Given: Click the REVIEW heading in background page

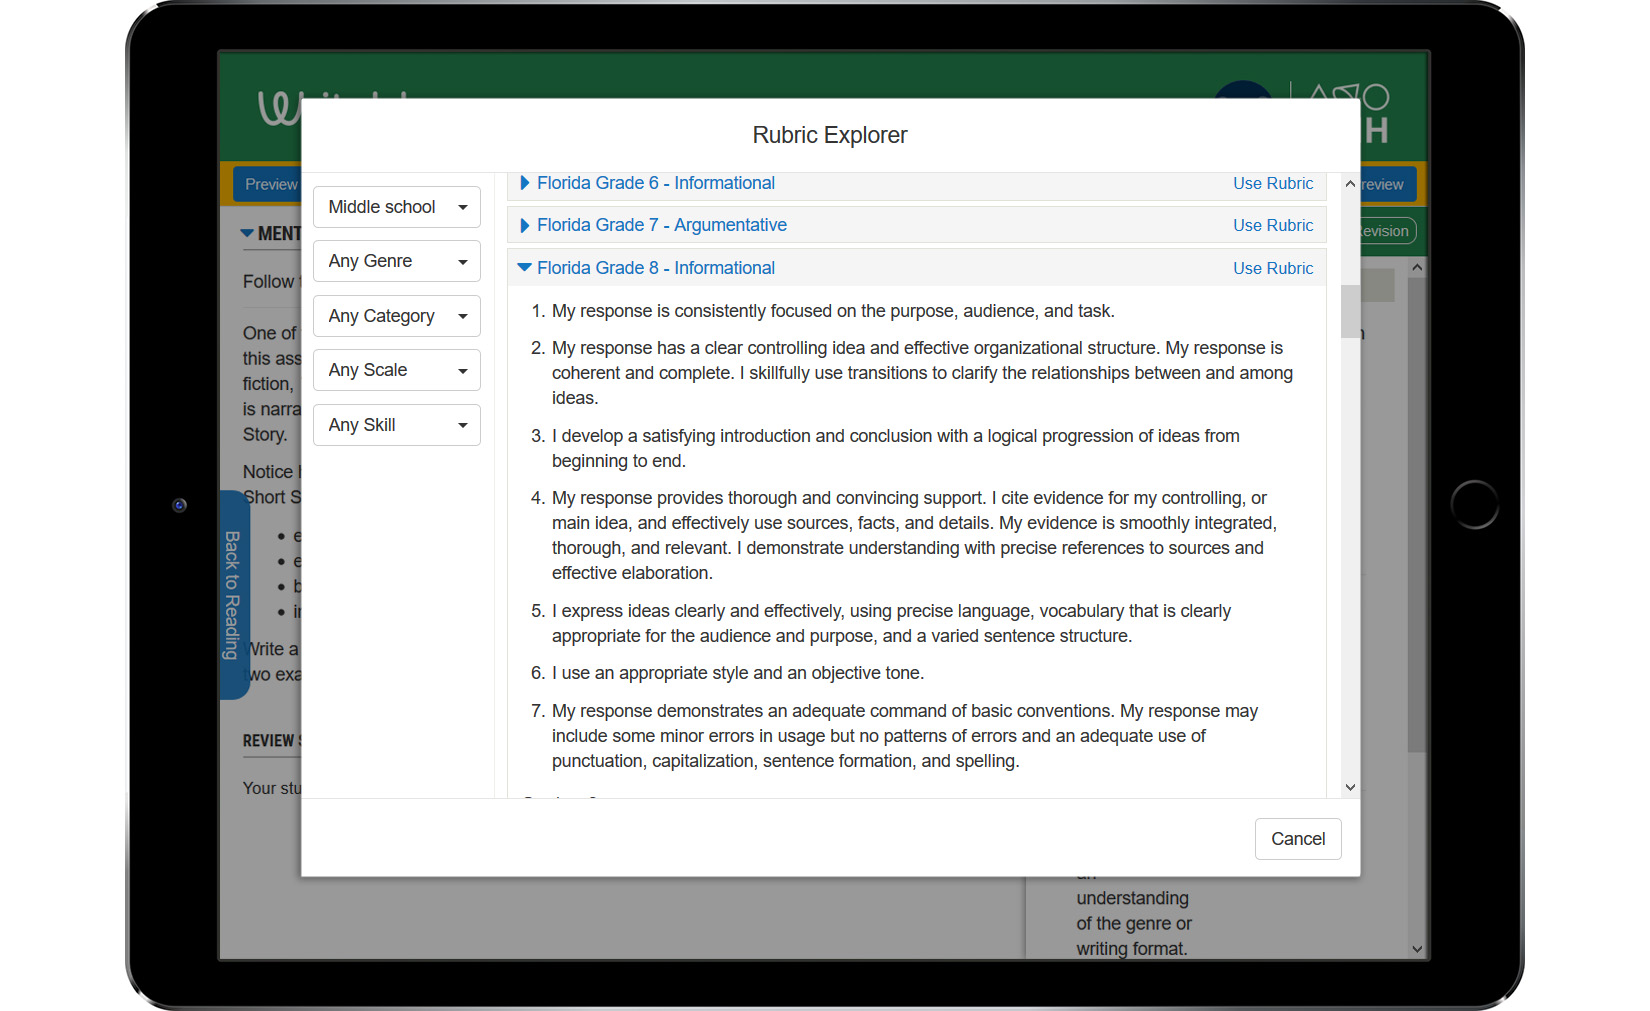Looking at the screenshot, I should pos(272,741).
